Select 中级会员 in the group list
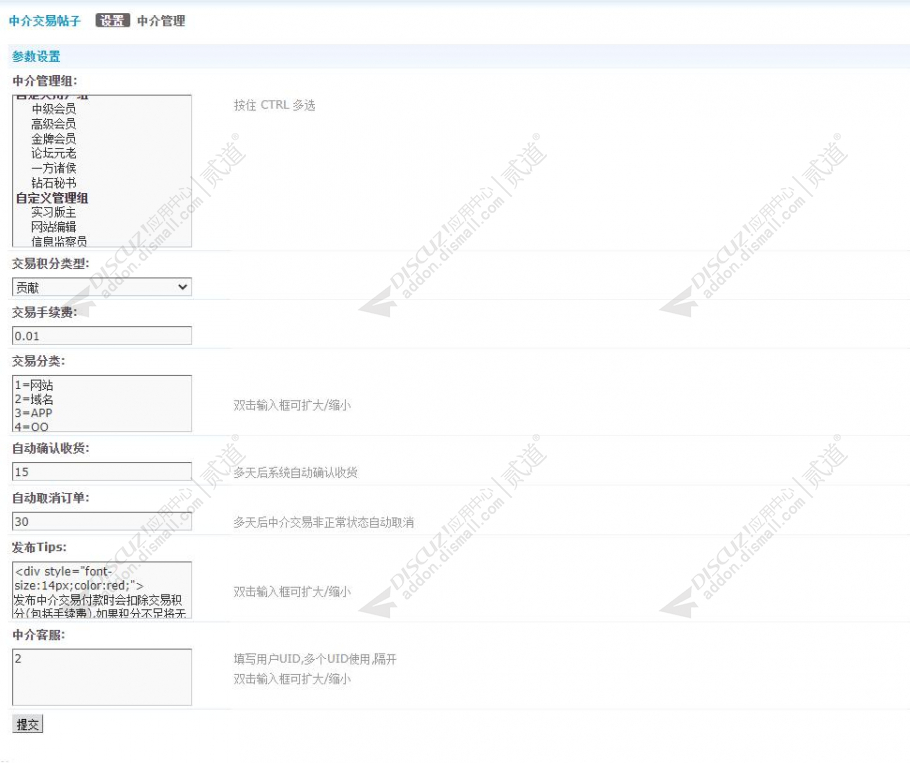910x763 pixels. coord(53,109)
